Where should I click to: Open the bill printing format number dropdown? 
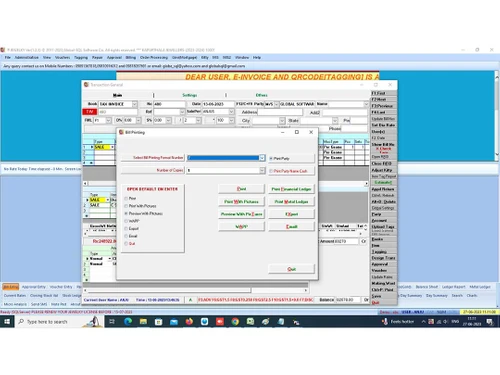262,158
